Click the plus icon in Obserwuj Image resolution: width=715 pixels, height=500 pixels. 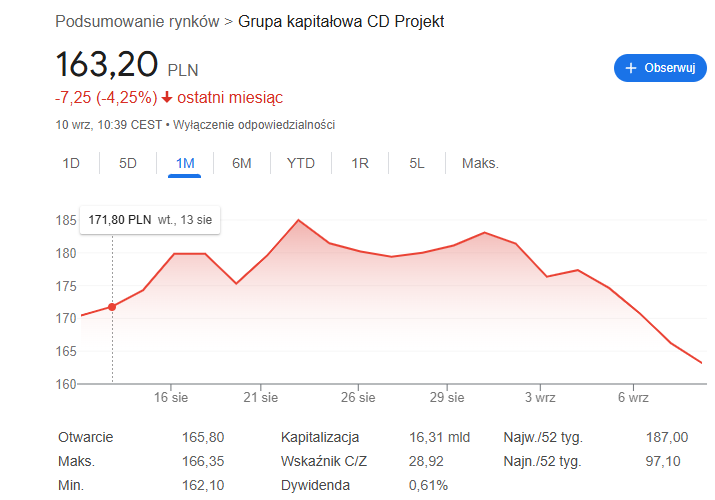click(x=631, y=68)
